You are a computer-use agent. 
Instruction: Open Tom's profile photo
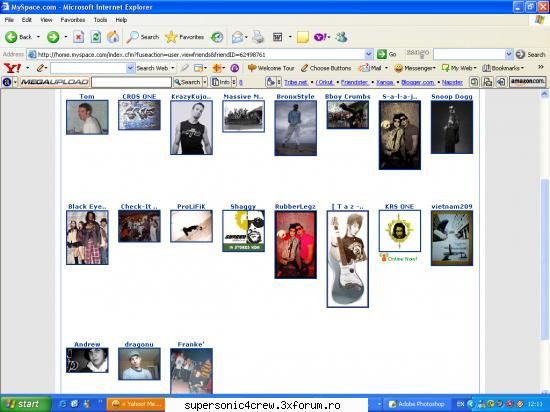coord(87,117)
